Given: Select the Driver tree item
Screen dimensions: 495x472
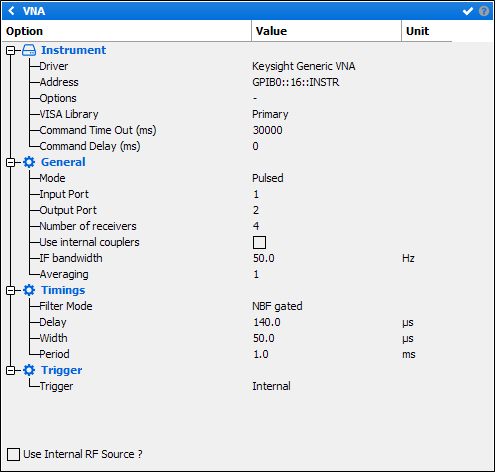Looking at the screenshot, I should (54, 66).
